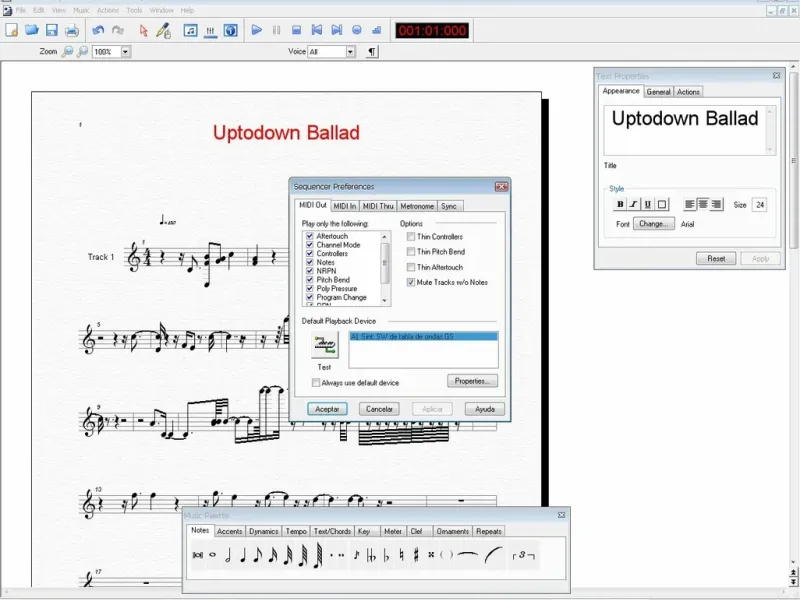Image resolution: width=800 pixels, height=600 pixels.
Task: Click Aceptar in Sequencer Preferences
Action: coord(327,409)
